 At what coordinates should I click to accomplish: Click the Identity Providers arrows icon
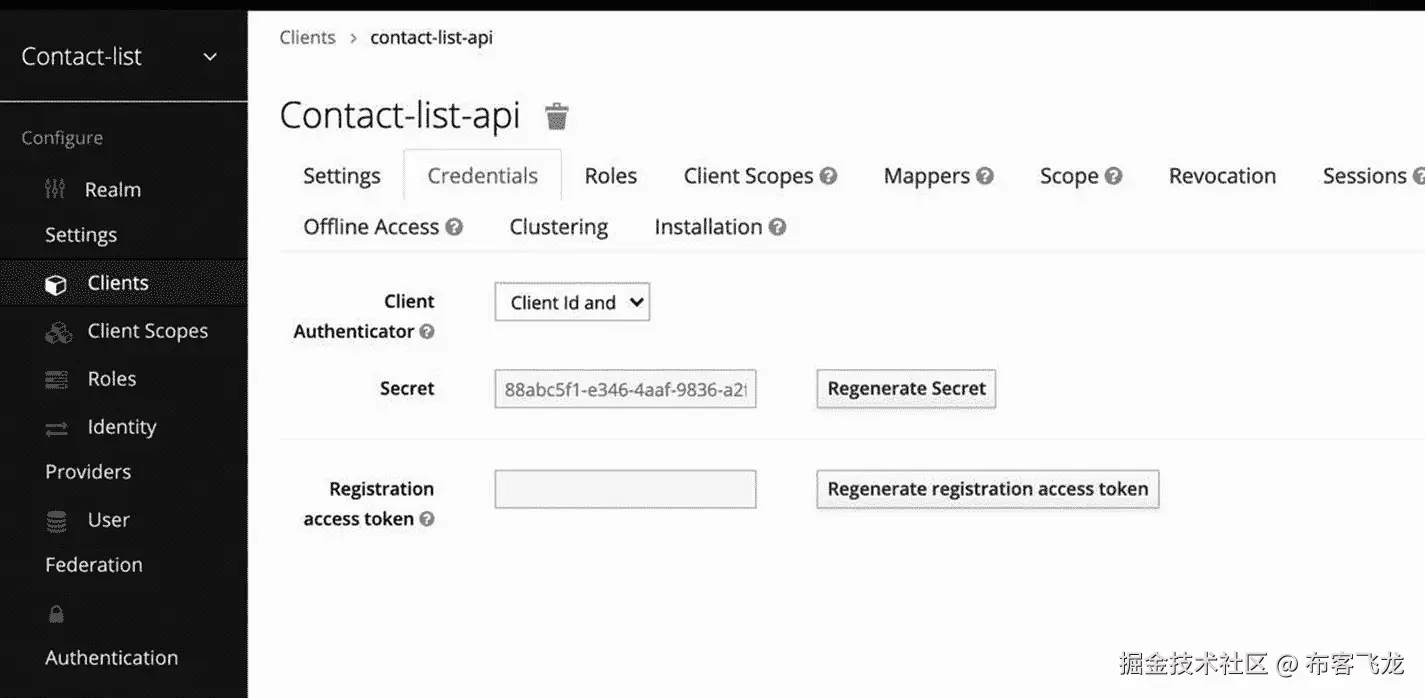[57, 428]
